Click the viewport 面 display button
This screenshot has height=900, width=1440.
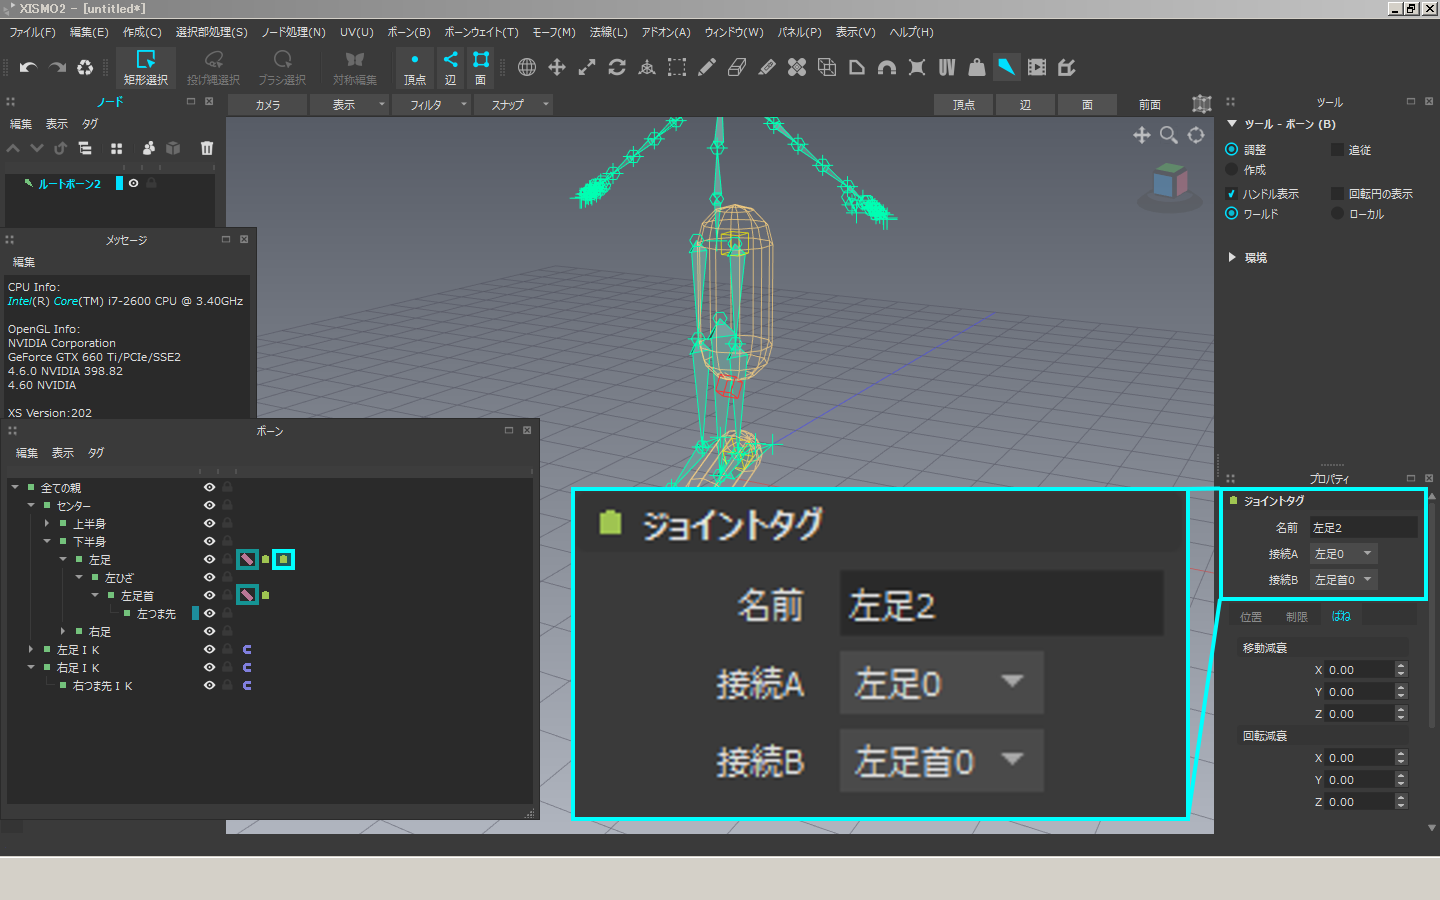pyautogui.click(x=1087, y=104)
